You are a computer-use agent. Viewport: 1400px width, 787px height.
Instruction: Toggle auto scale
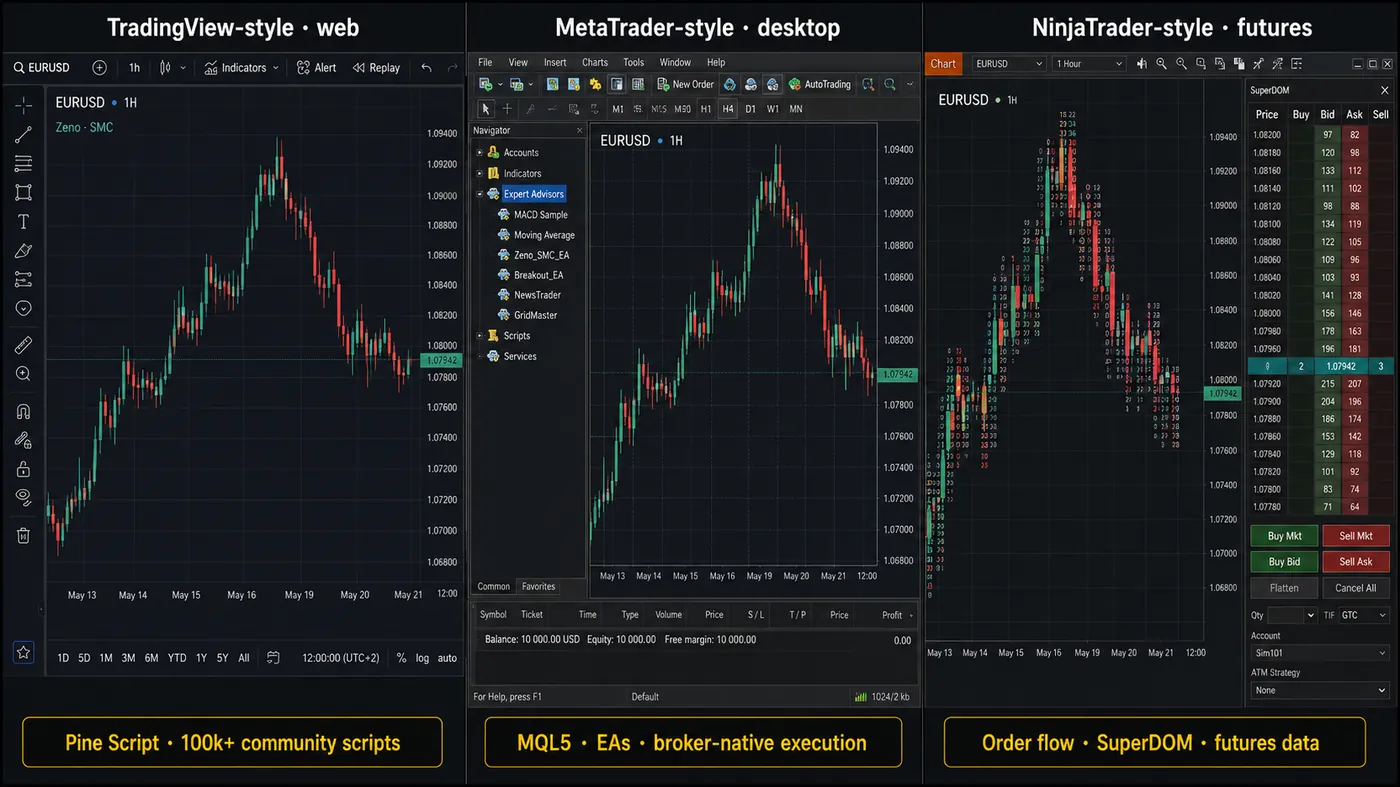447,658
